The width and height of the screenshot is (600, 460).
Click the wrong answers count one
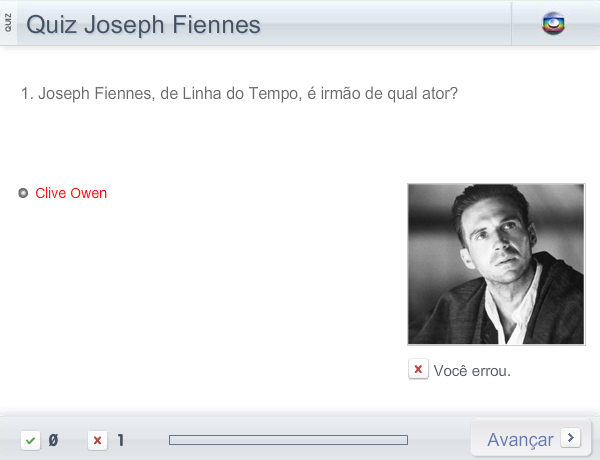[x=121, y=440]
